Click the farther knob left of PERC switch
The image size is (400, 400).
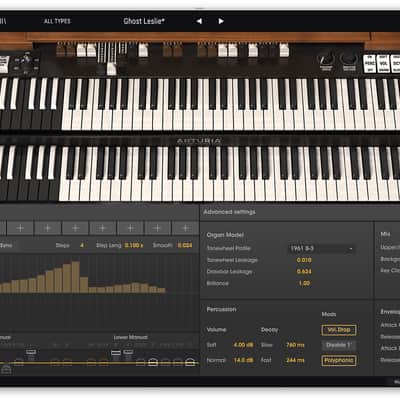pyautogui.click(x=326, y=59)
